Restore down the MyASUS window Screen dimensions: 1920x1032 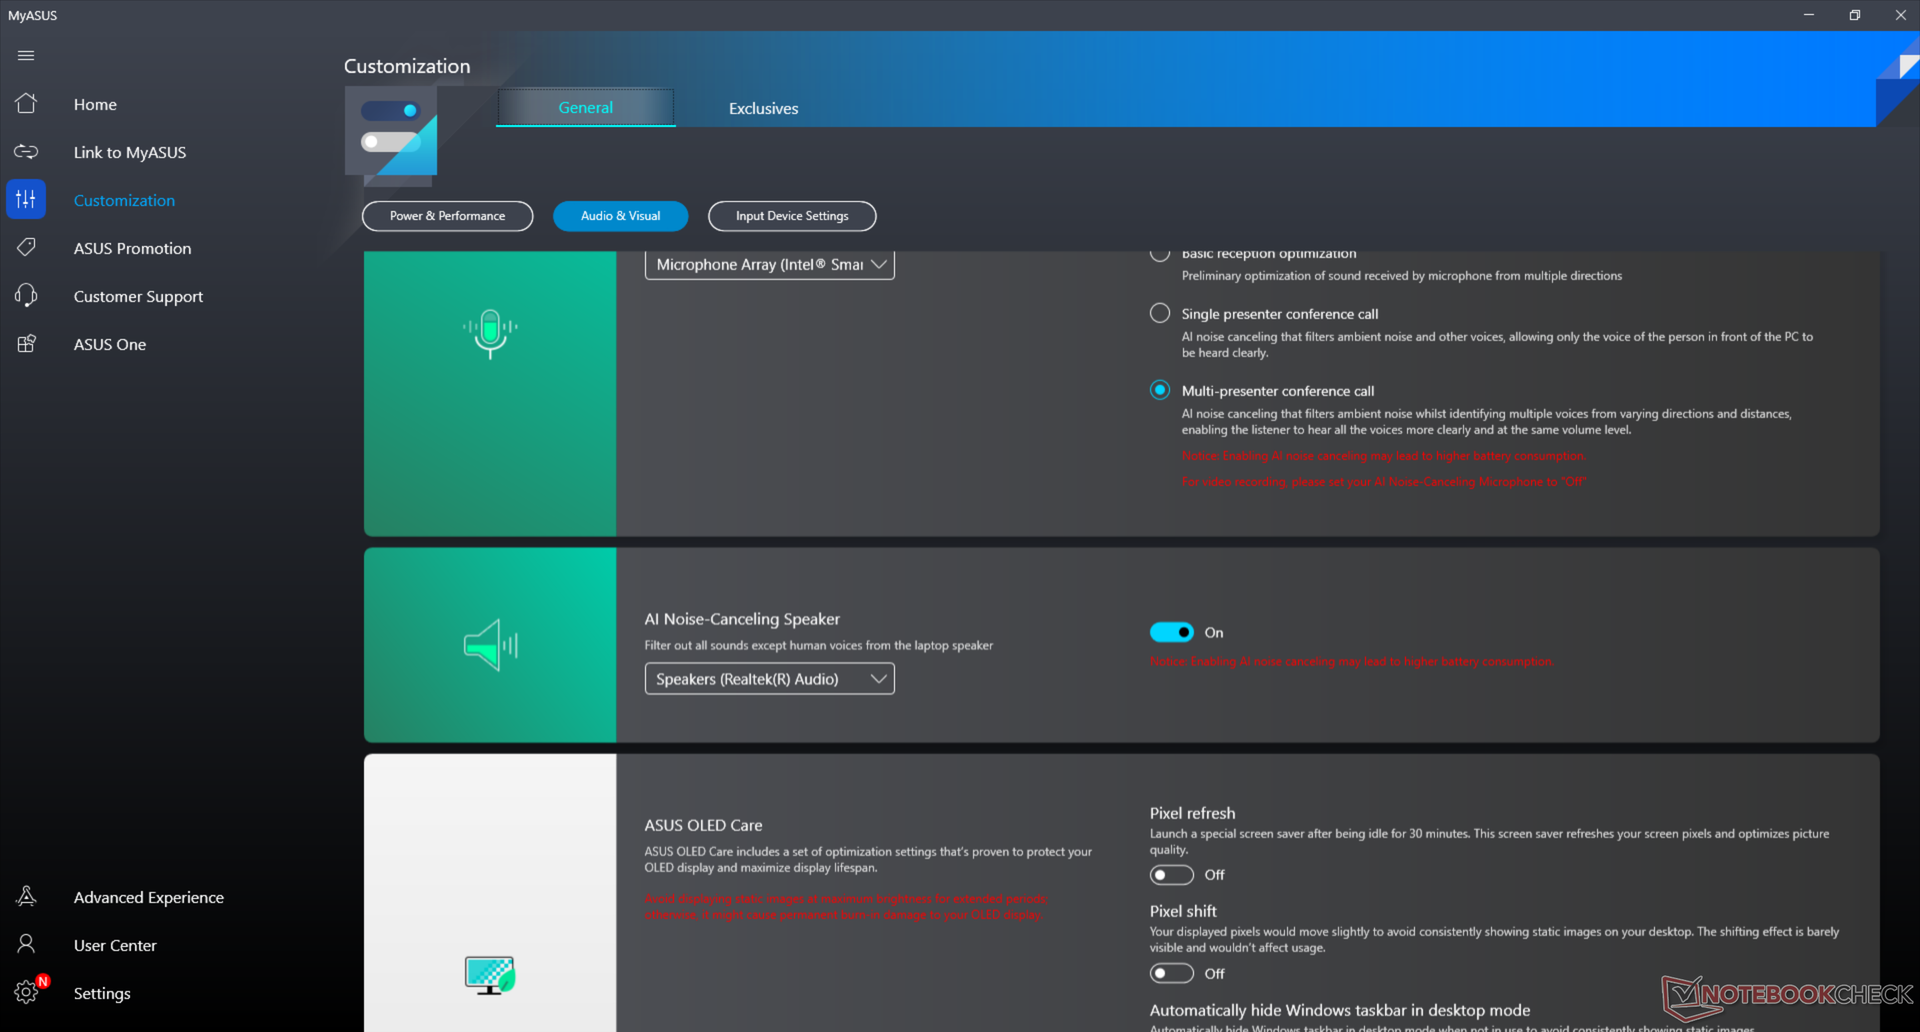[1855, 15]
